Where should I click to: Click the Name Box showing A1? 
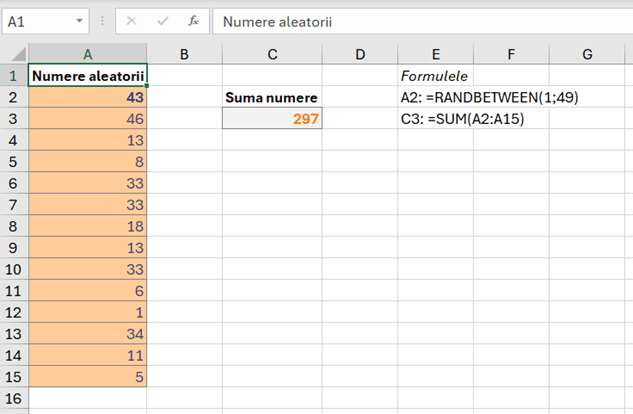click(38, 20)
